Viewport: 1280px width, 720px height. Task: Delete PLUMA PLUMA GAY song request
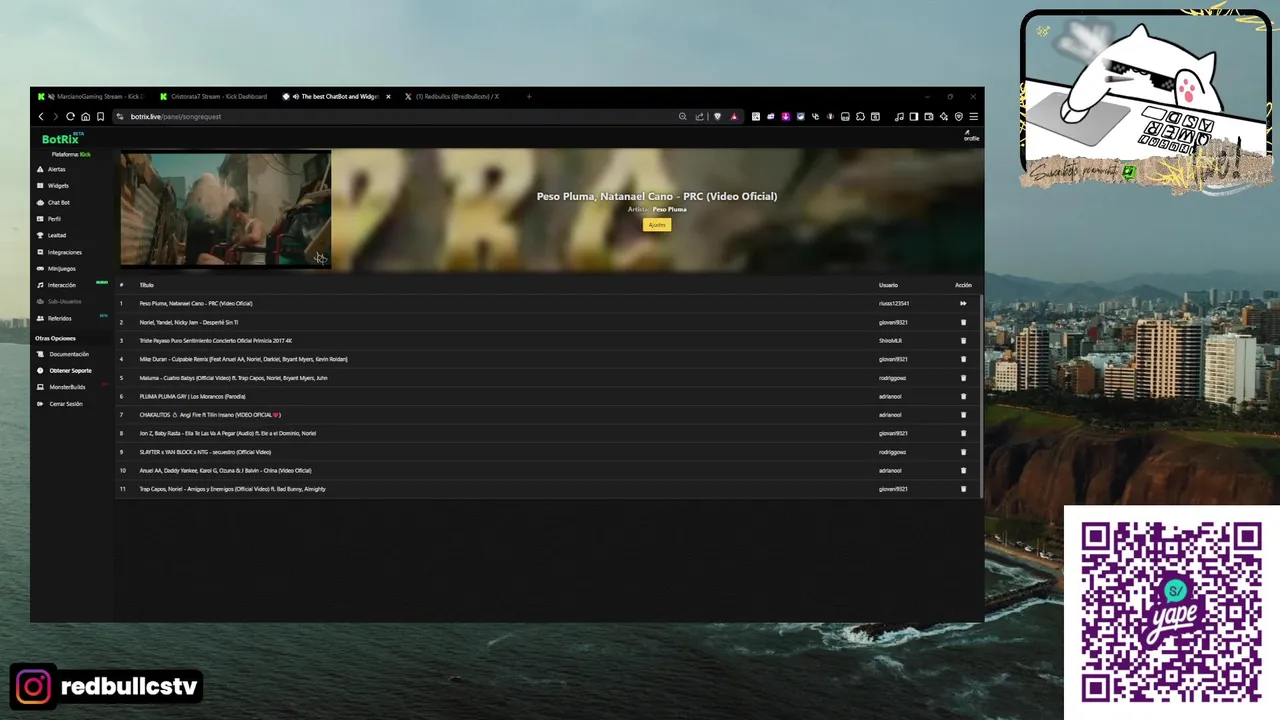(964, 396)
